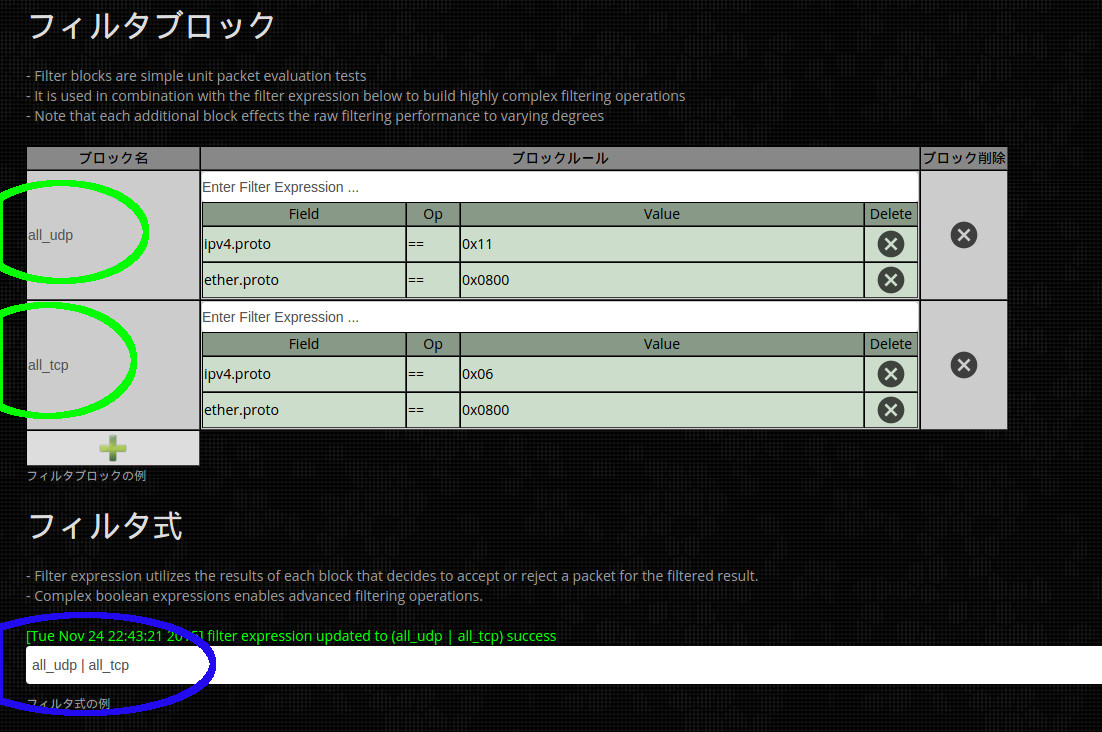1102x732 pixels.
Task: Click the filter expression input box
Action: click(x=560, y=665)
